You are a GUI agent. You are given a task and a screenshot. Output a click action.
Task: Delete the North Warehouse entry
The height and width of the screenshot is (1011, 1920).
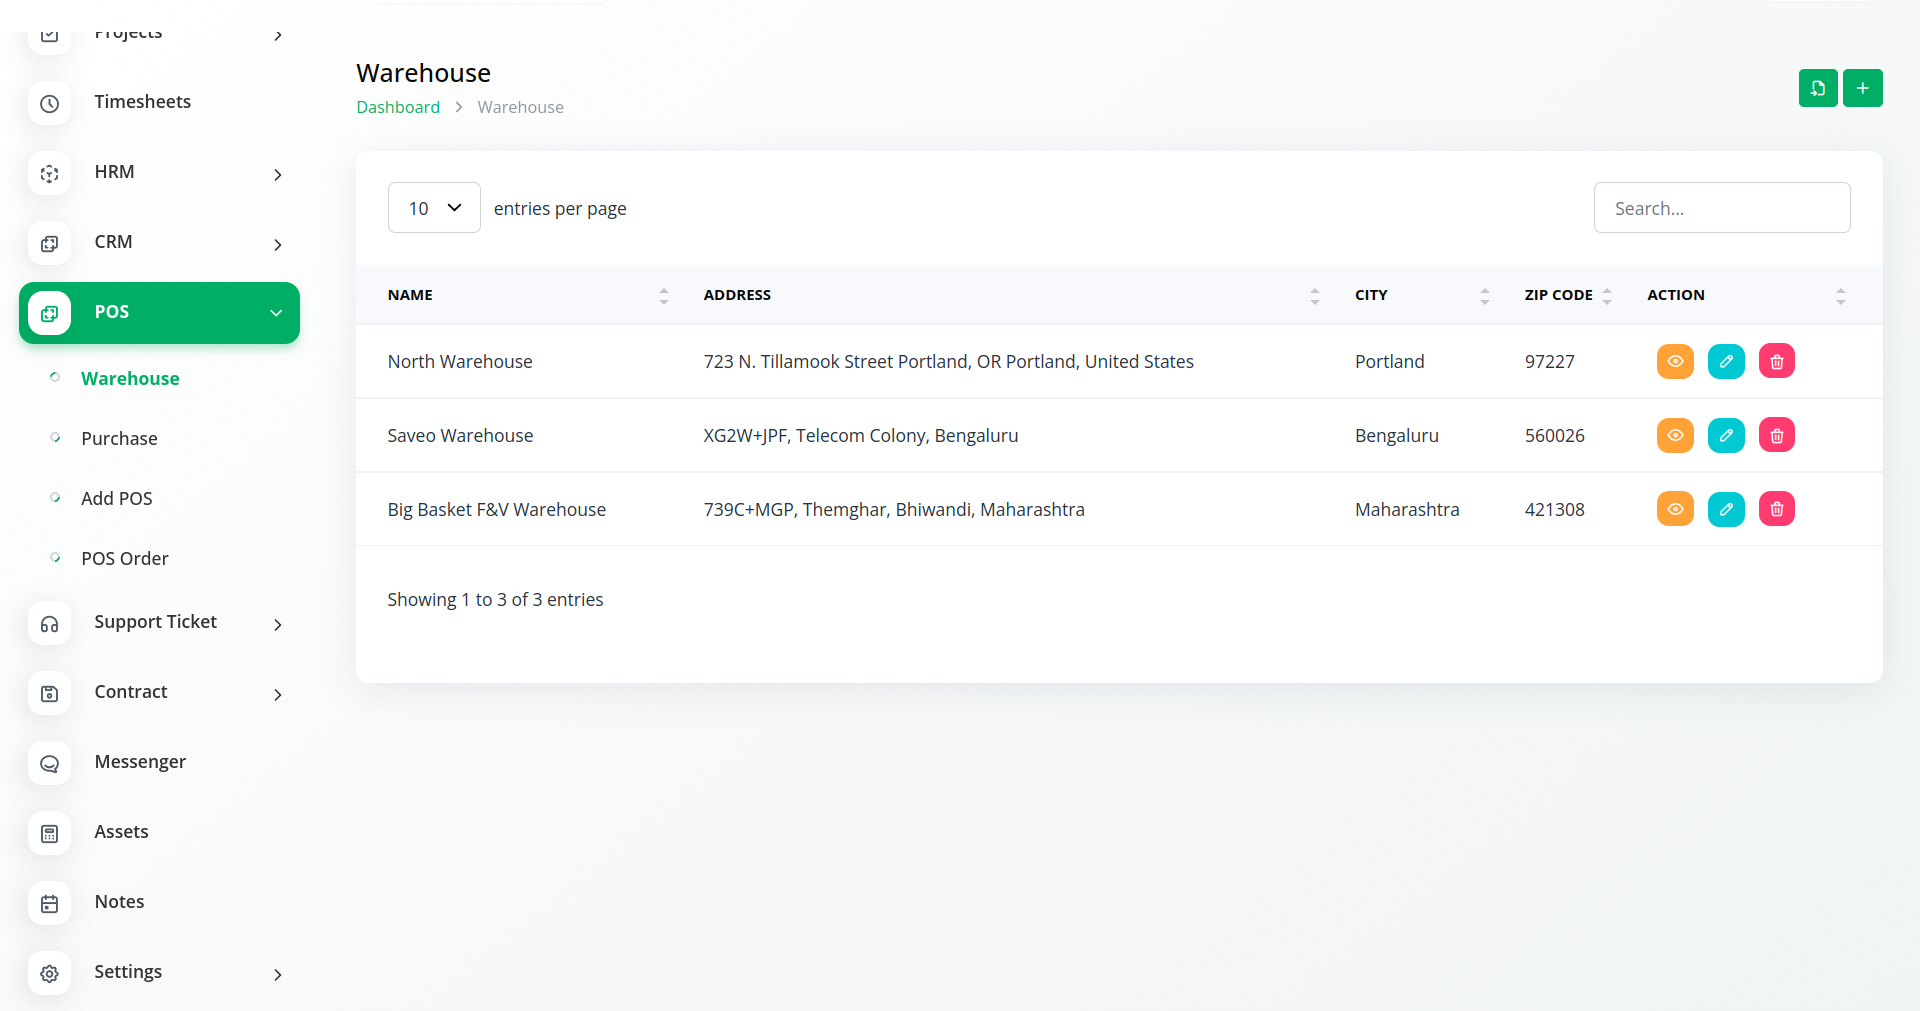(1776, 361)
